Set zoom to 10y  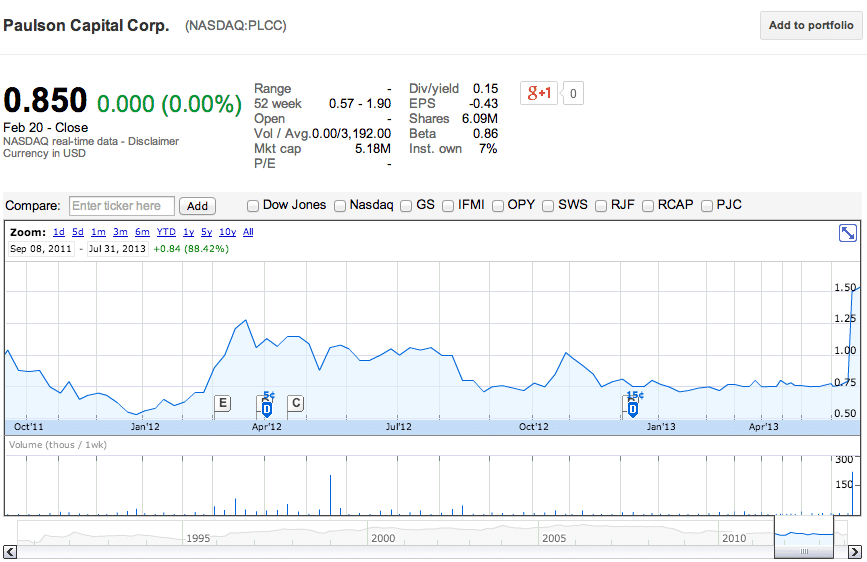click(227, 232)
